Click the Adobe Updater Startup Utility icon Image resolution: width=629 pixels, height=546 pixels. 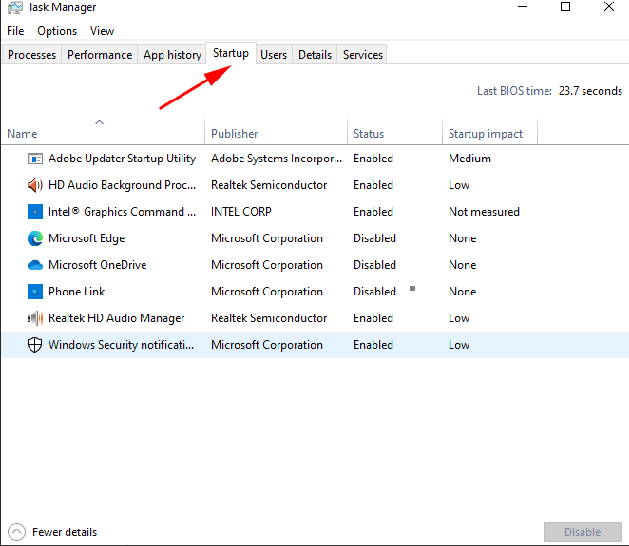[35, 159]
